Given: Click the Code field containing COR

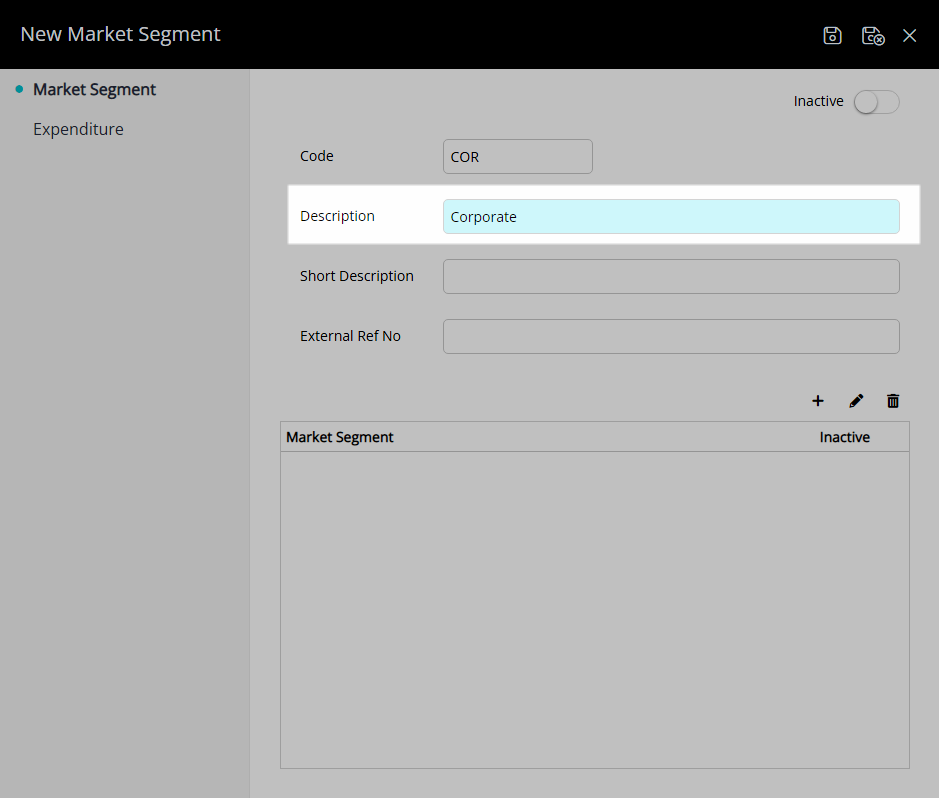Looking at the screenshot, I should coord(517,157).
